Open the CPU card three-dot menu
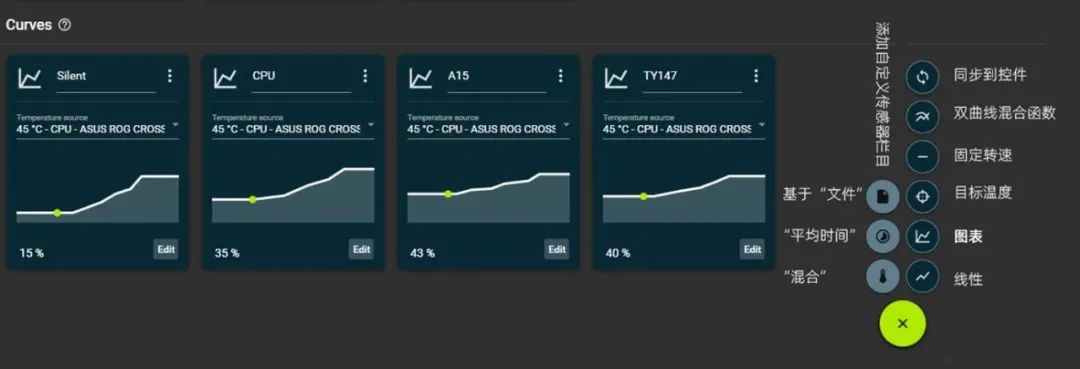Viewport: 1080px width, 369px height. [x=365, y=76]
